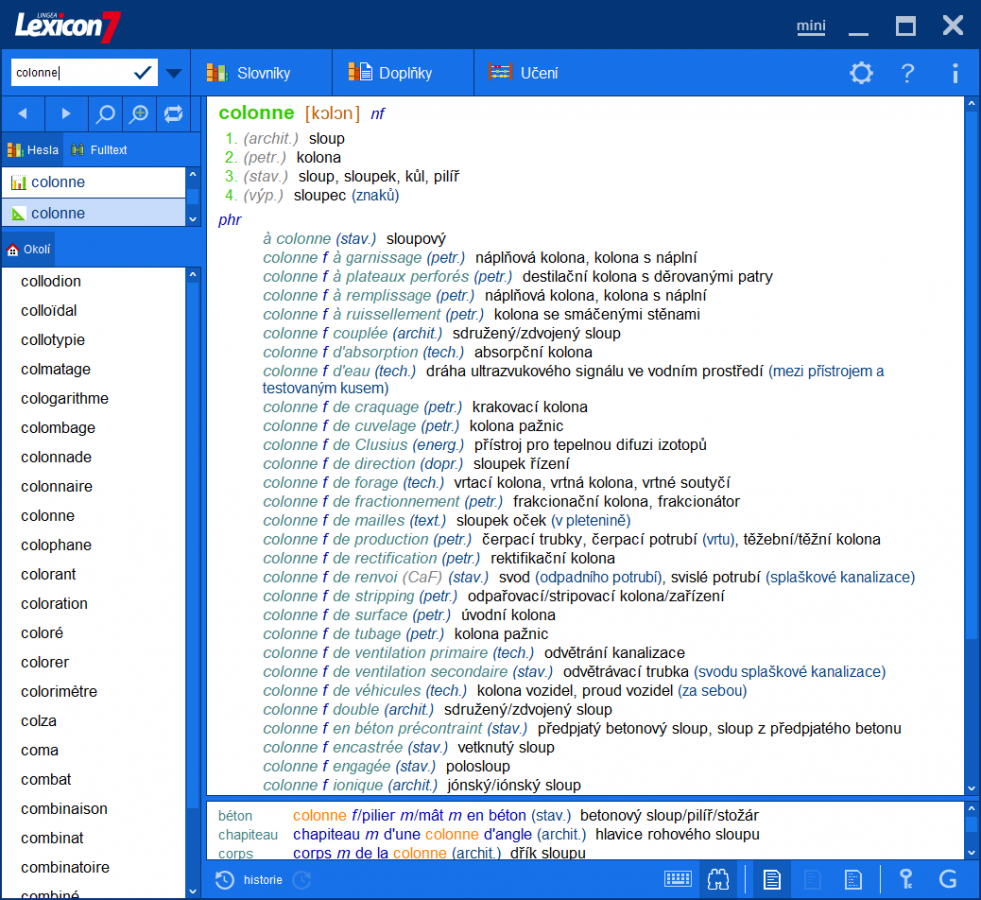Select the binoculars fulltext search icon

coord(720,879)
